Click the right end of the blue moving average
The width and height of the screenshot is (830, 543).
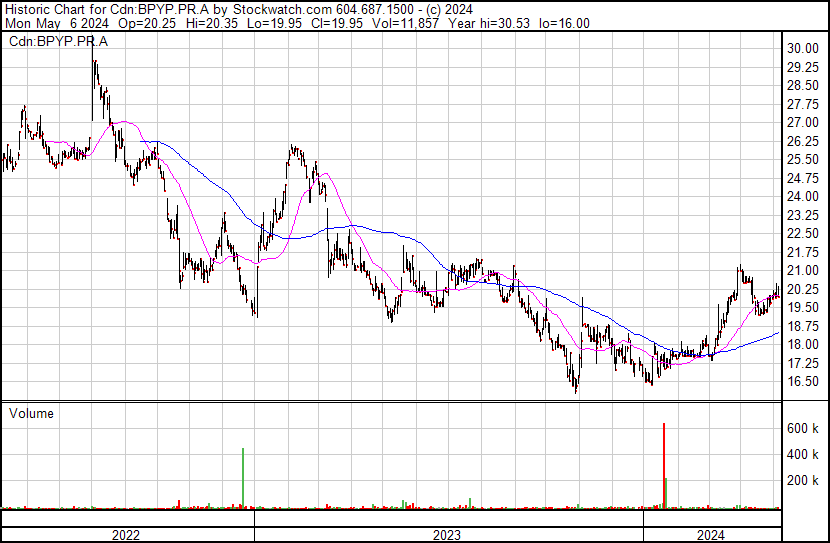pos(777,334)
